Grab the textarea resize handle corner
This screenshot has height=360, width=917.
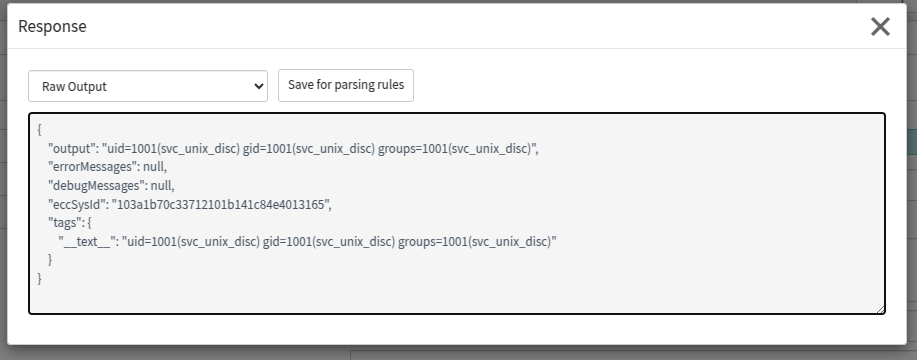(880, 309)
